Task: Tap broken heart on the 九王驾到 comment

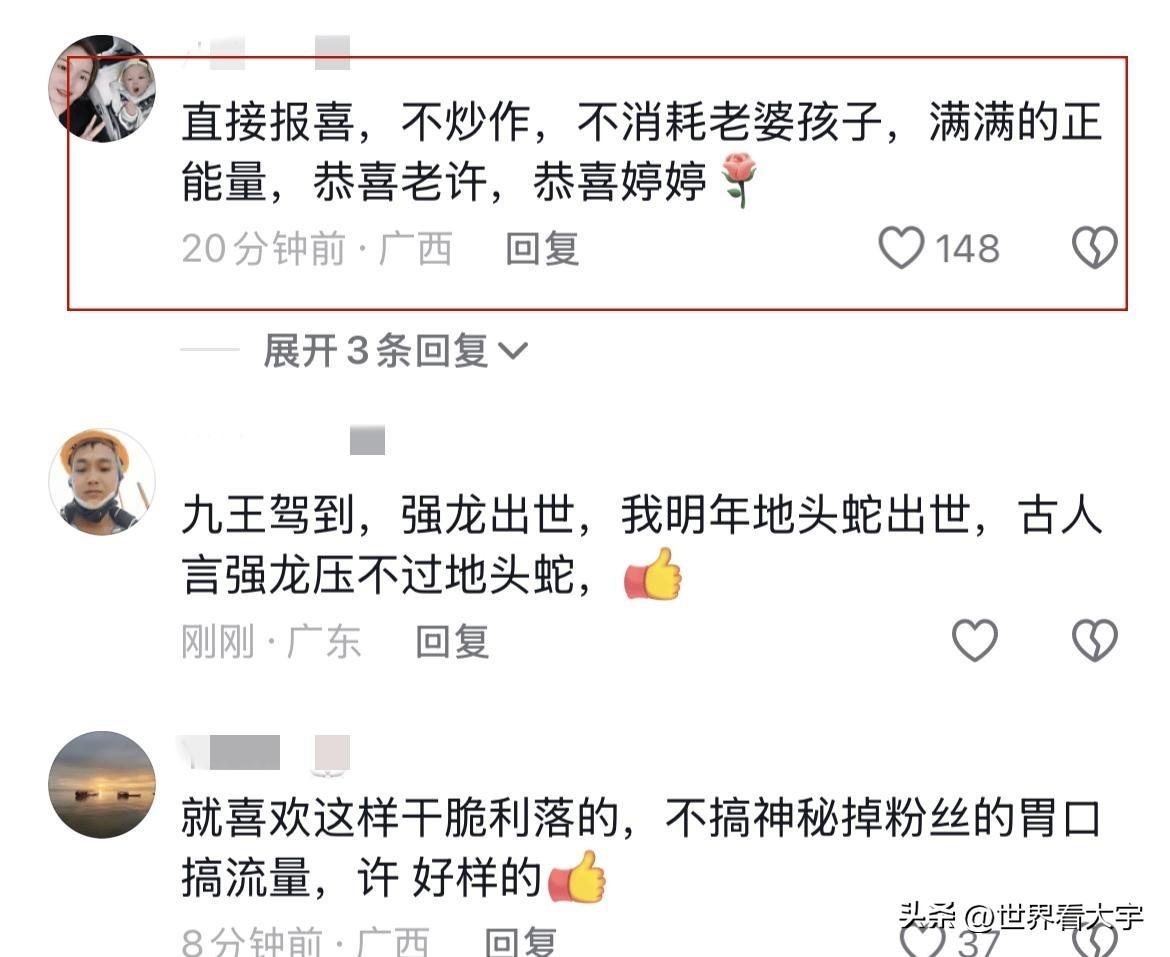Action: [x=1094, y=640]
